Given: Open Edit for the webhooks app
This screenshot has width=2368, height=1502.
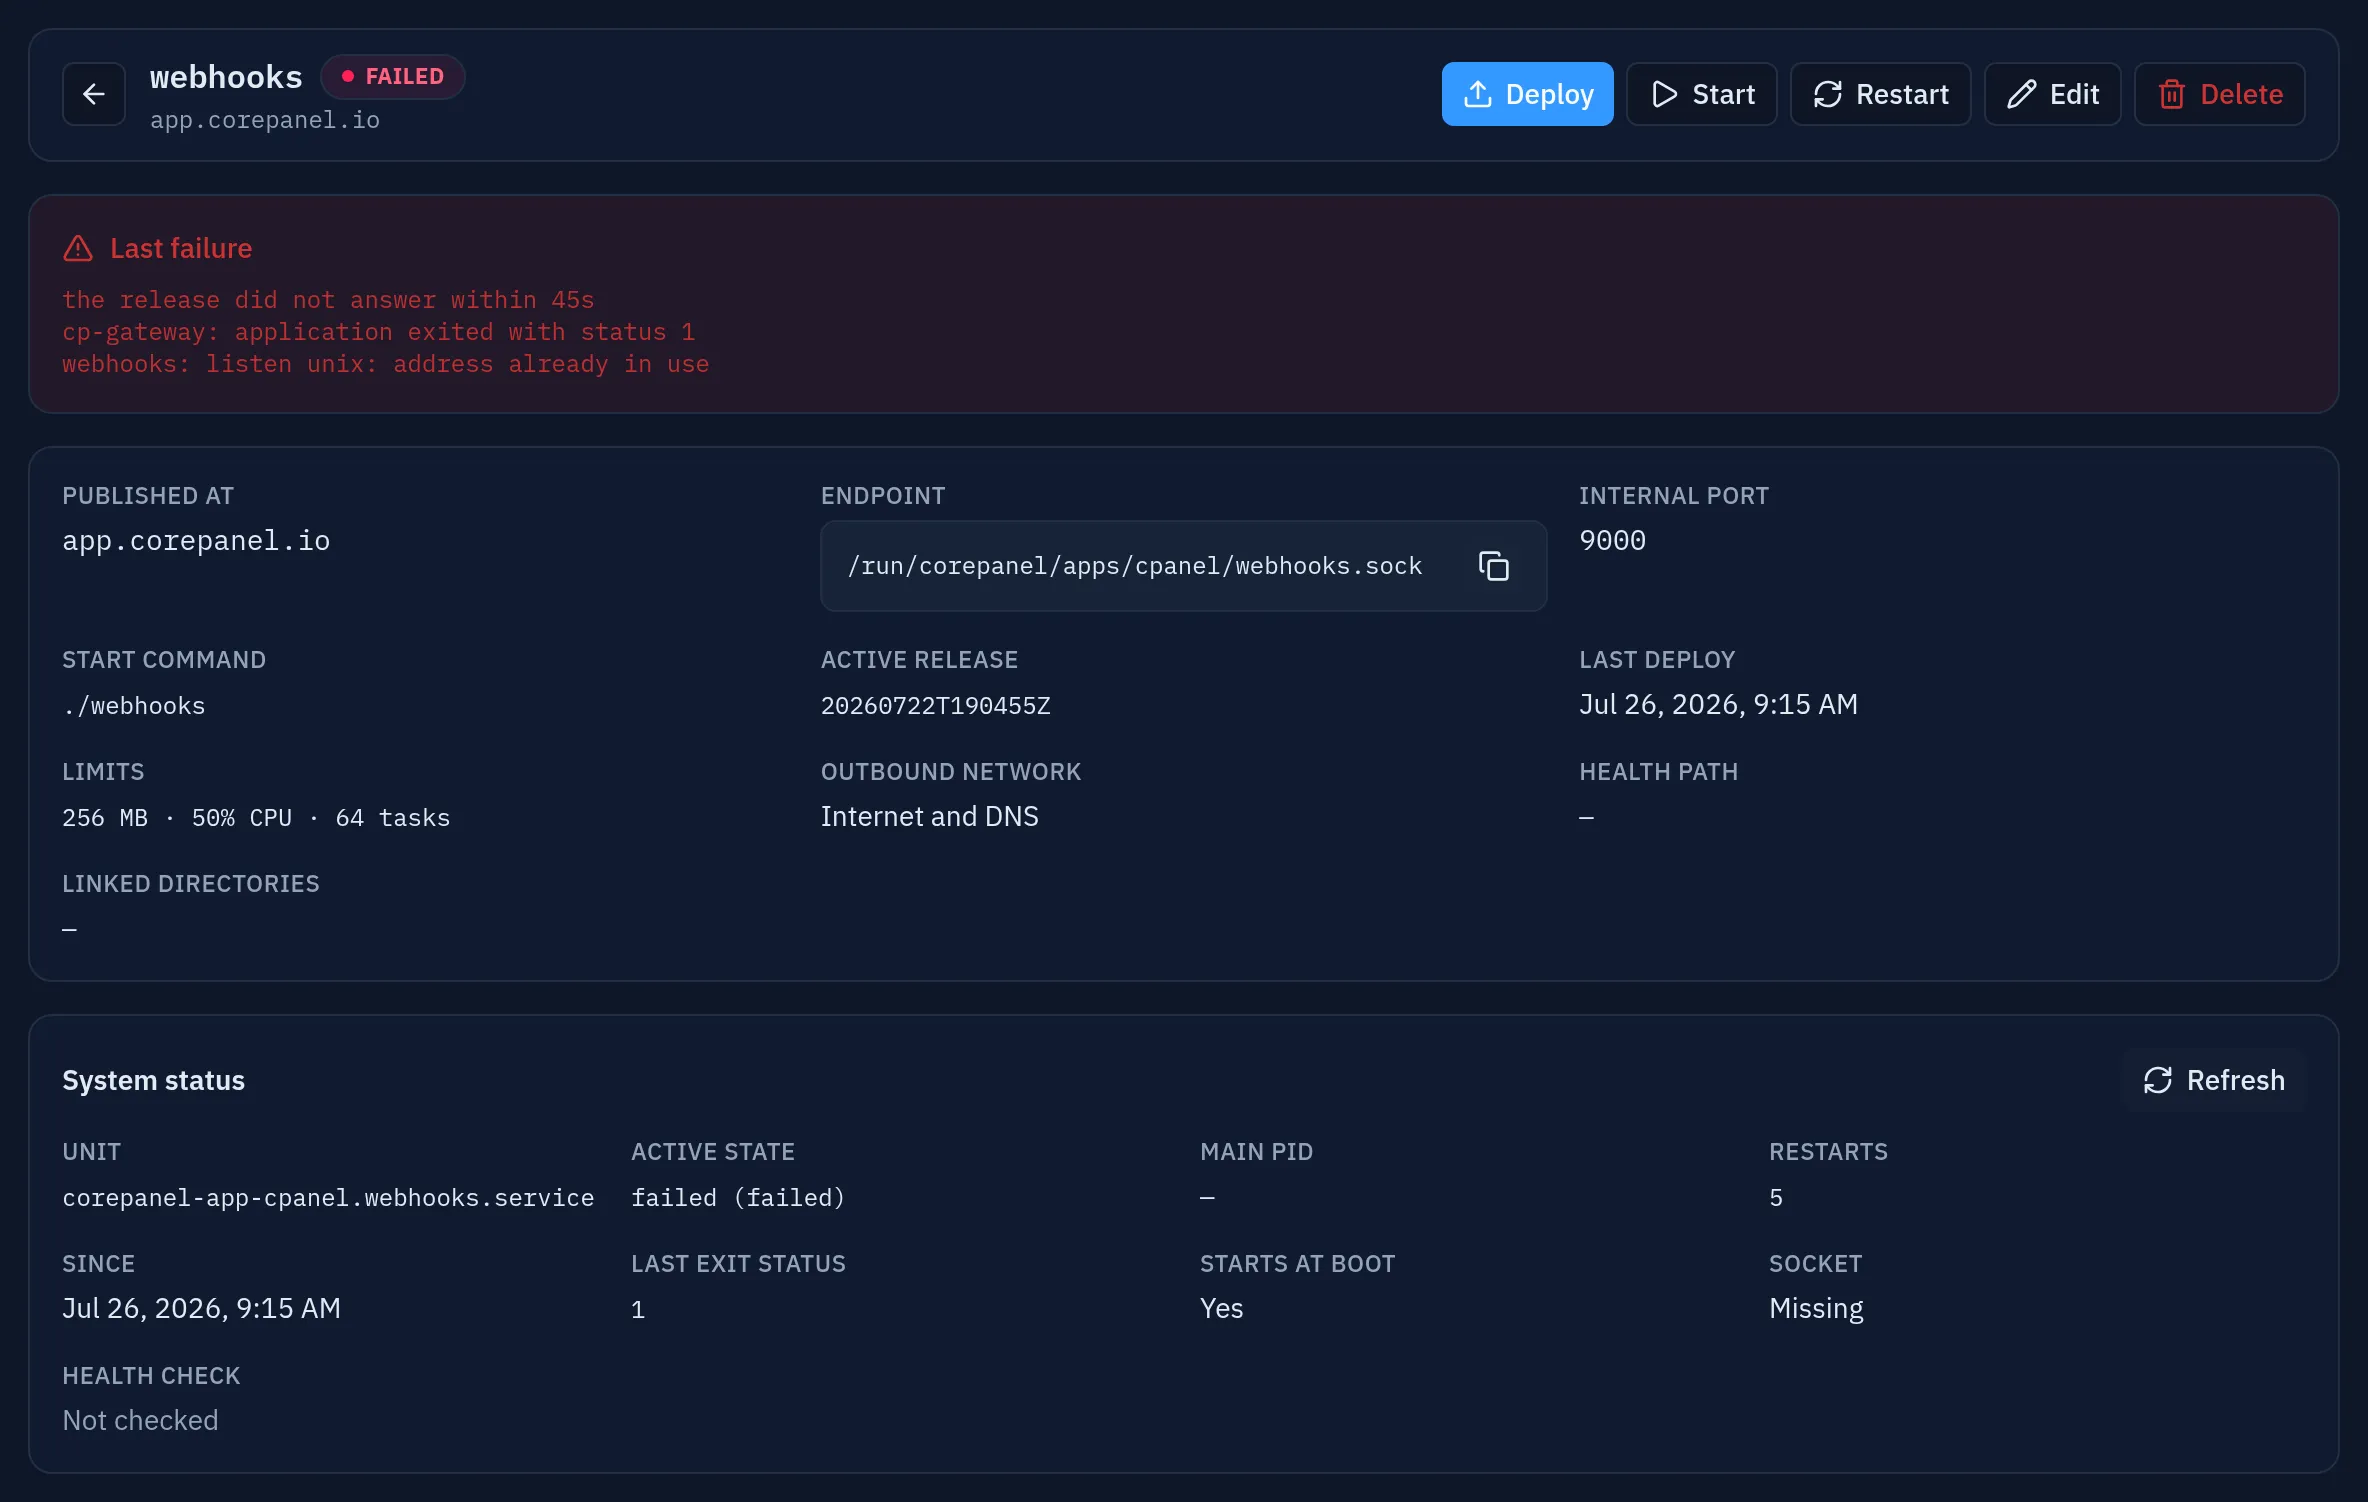Looking at the screenshot, I should point(2052,94).
